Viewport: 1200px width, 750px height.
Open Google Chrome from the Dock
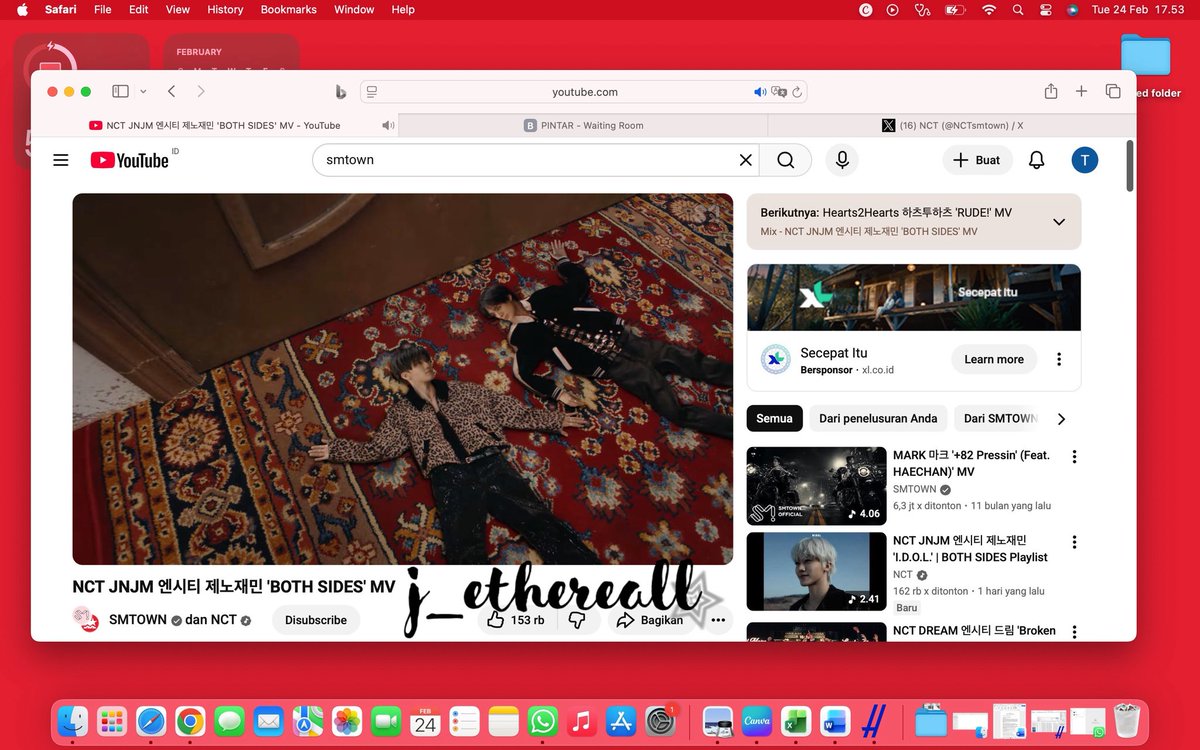(190, 721)
